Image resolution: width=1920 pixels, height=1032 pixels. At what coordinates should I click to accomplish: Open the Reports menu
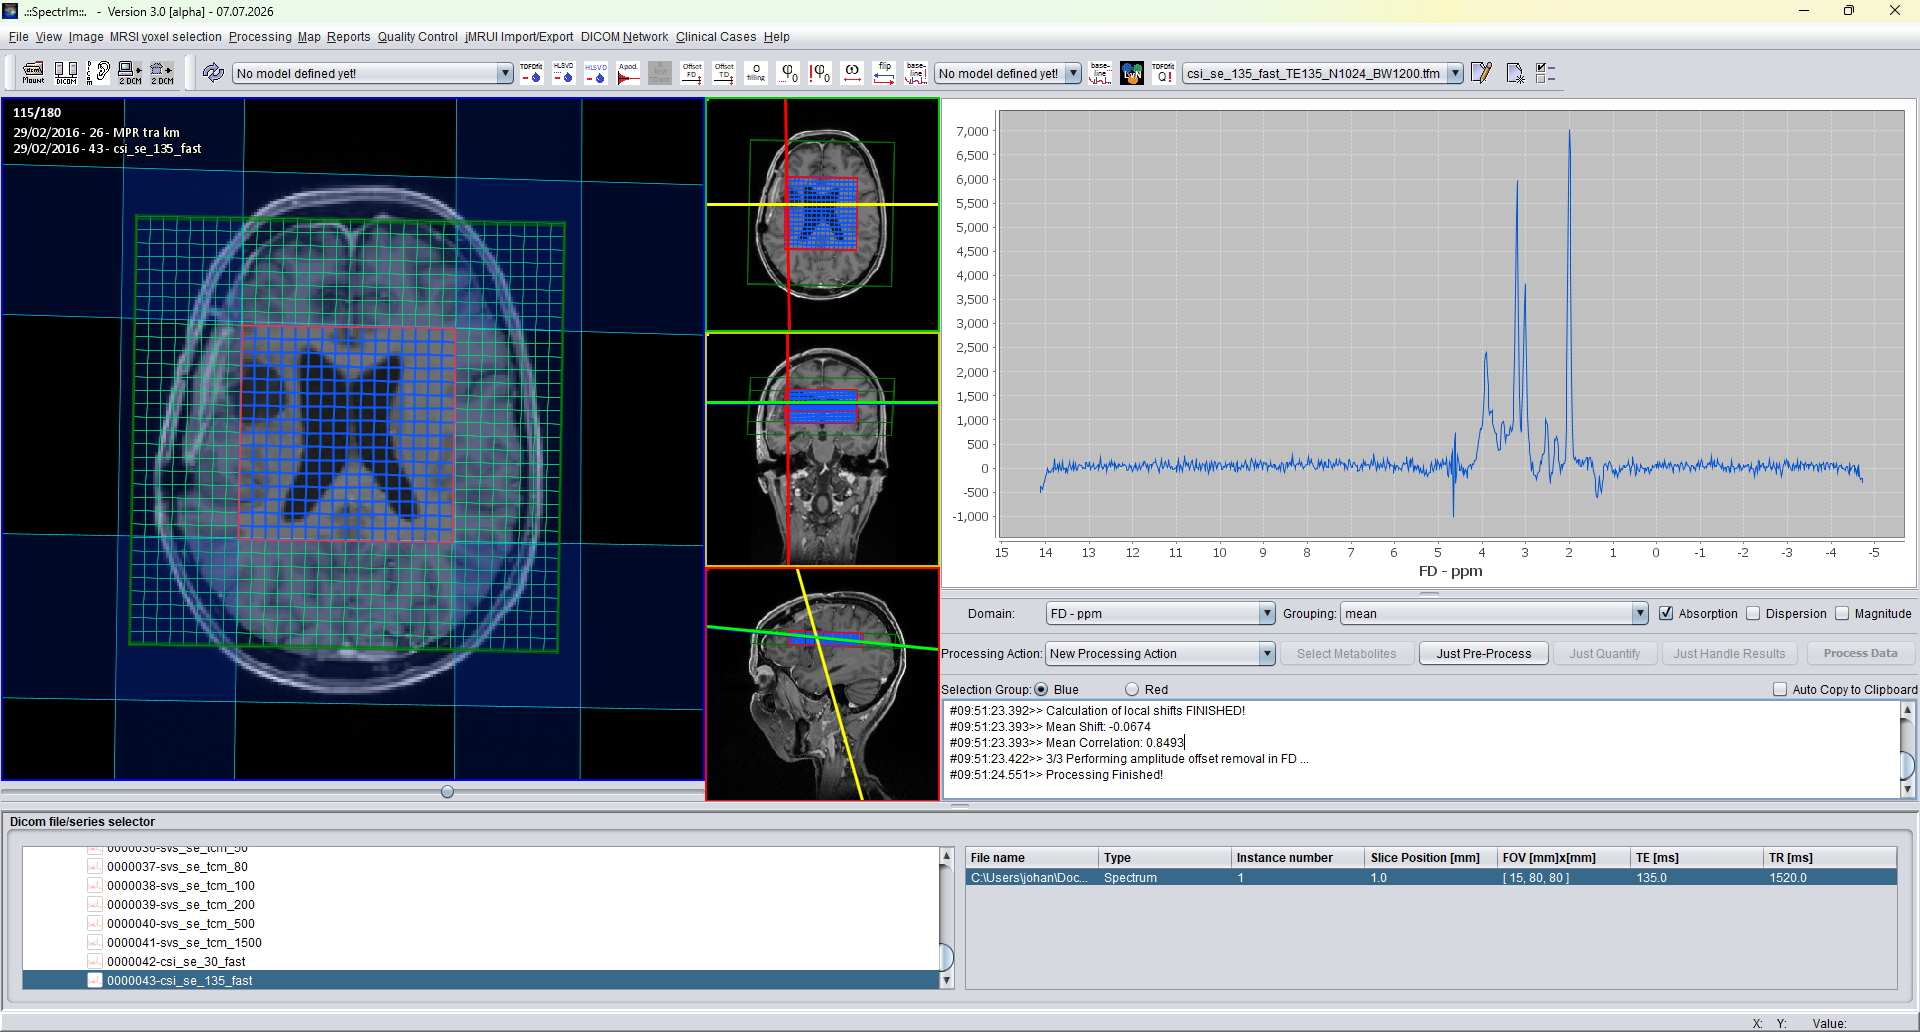coord(348,37)
